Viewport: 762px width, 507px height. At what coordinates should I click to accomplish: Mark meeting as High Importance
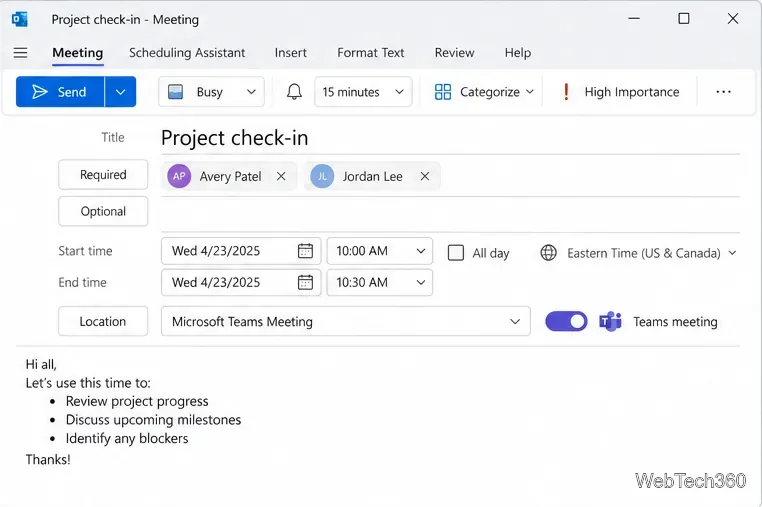(622, 92)
